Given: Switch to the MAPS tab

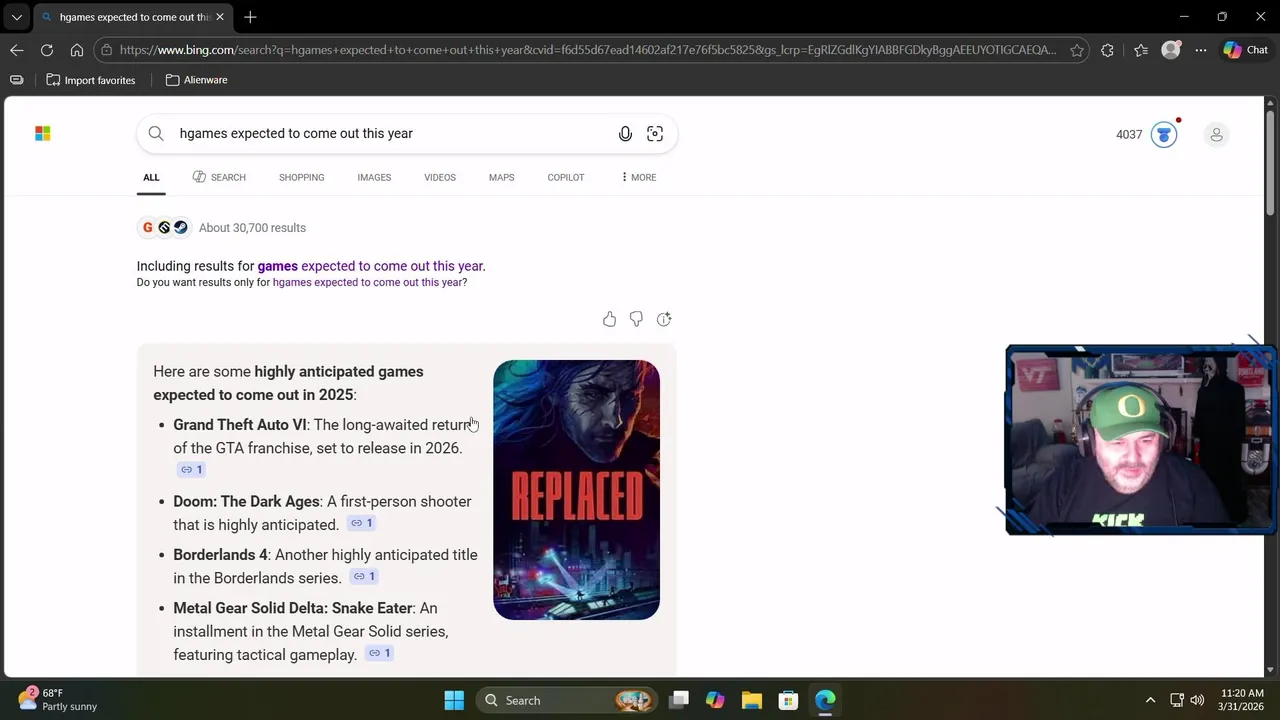Looking at the screenshot, I should tap(502, 177).
